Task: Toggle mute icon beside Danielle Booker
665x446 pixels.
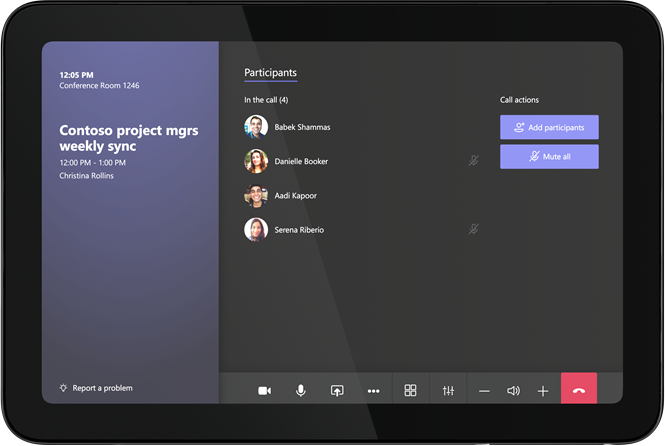Action: pyautogui.click(x=473, y=160)
